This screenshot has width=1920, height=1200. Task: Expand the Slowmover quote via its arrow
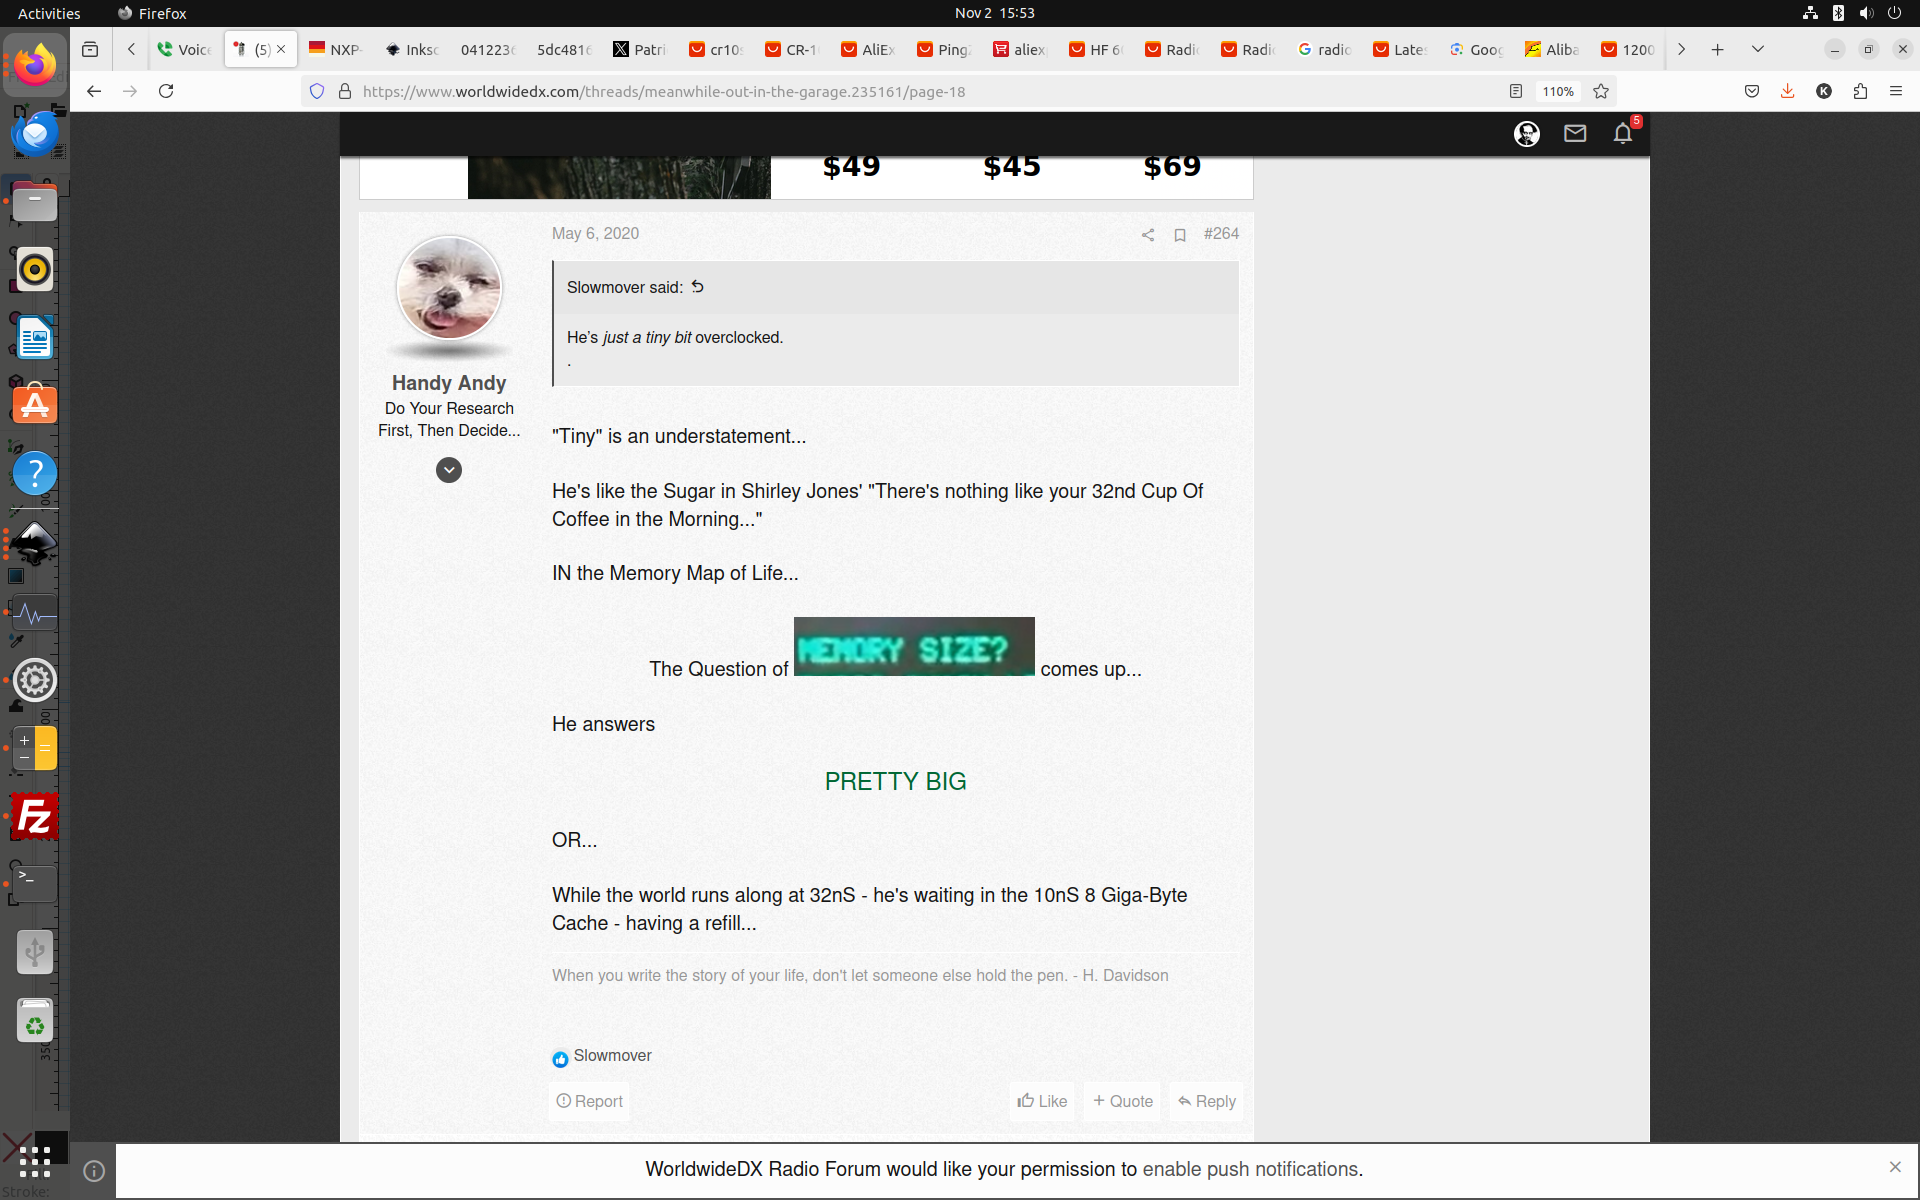point(698,287)
